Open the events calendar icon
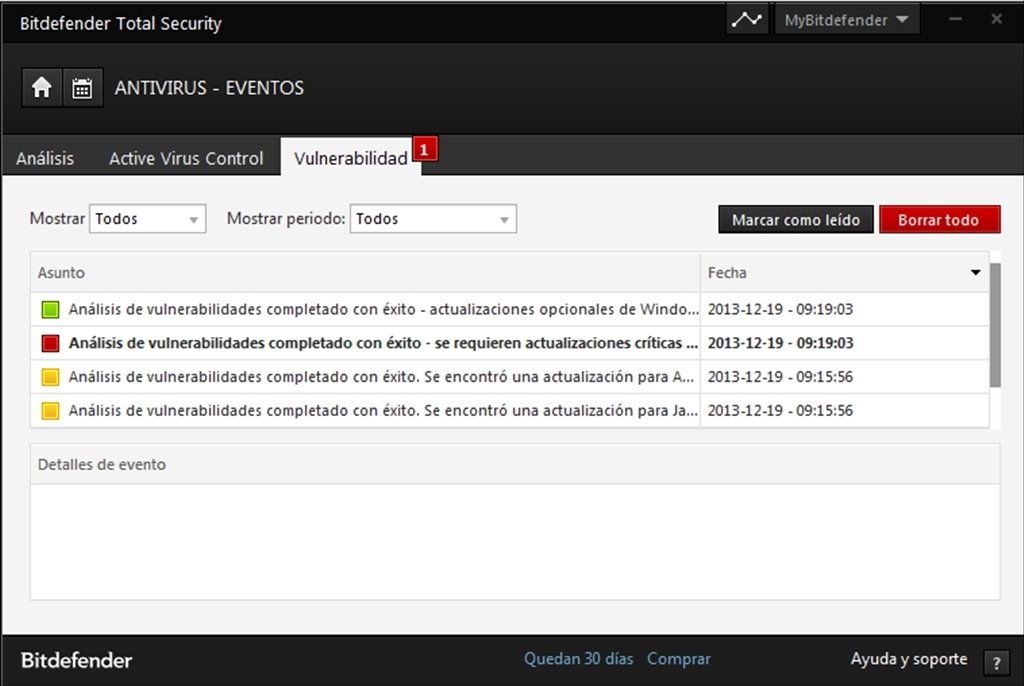Viewport: 1024px width, 686px height. pyautogui.click(x=82, y=88)
